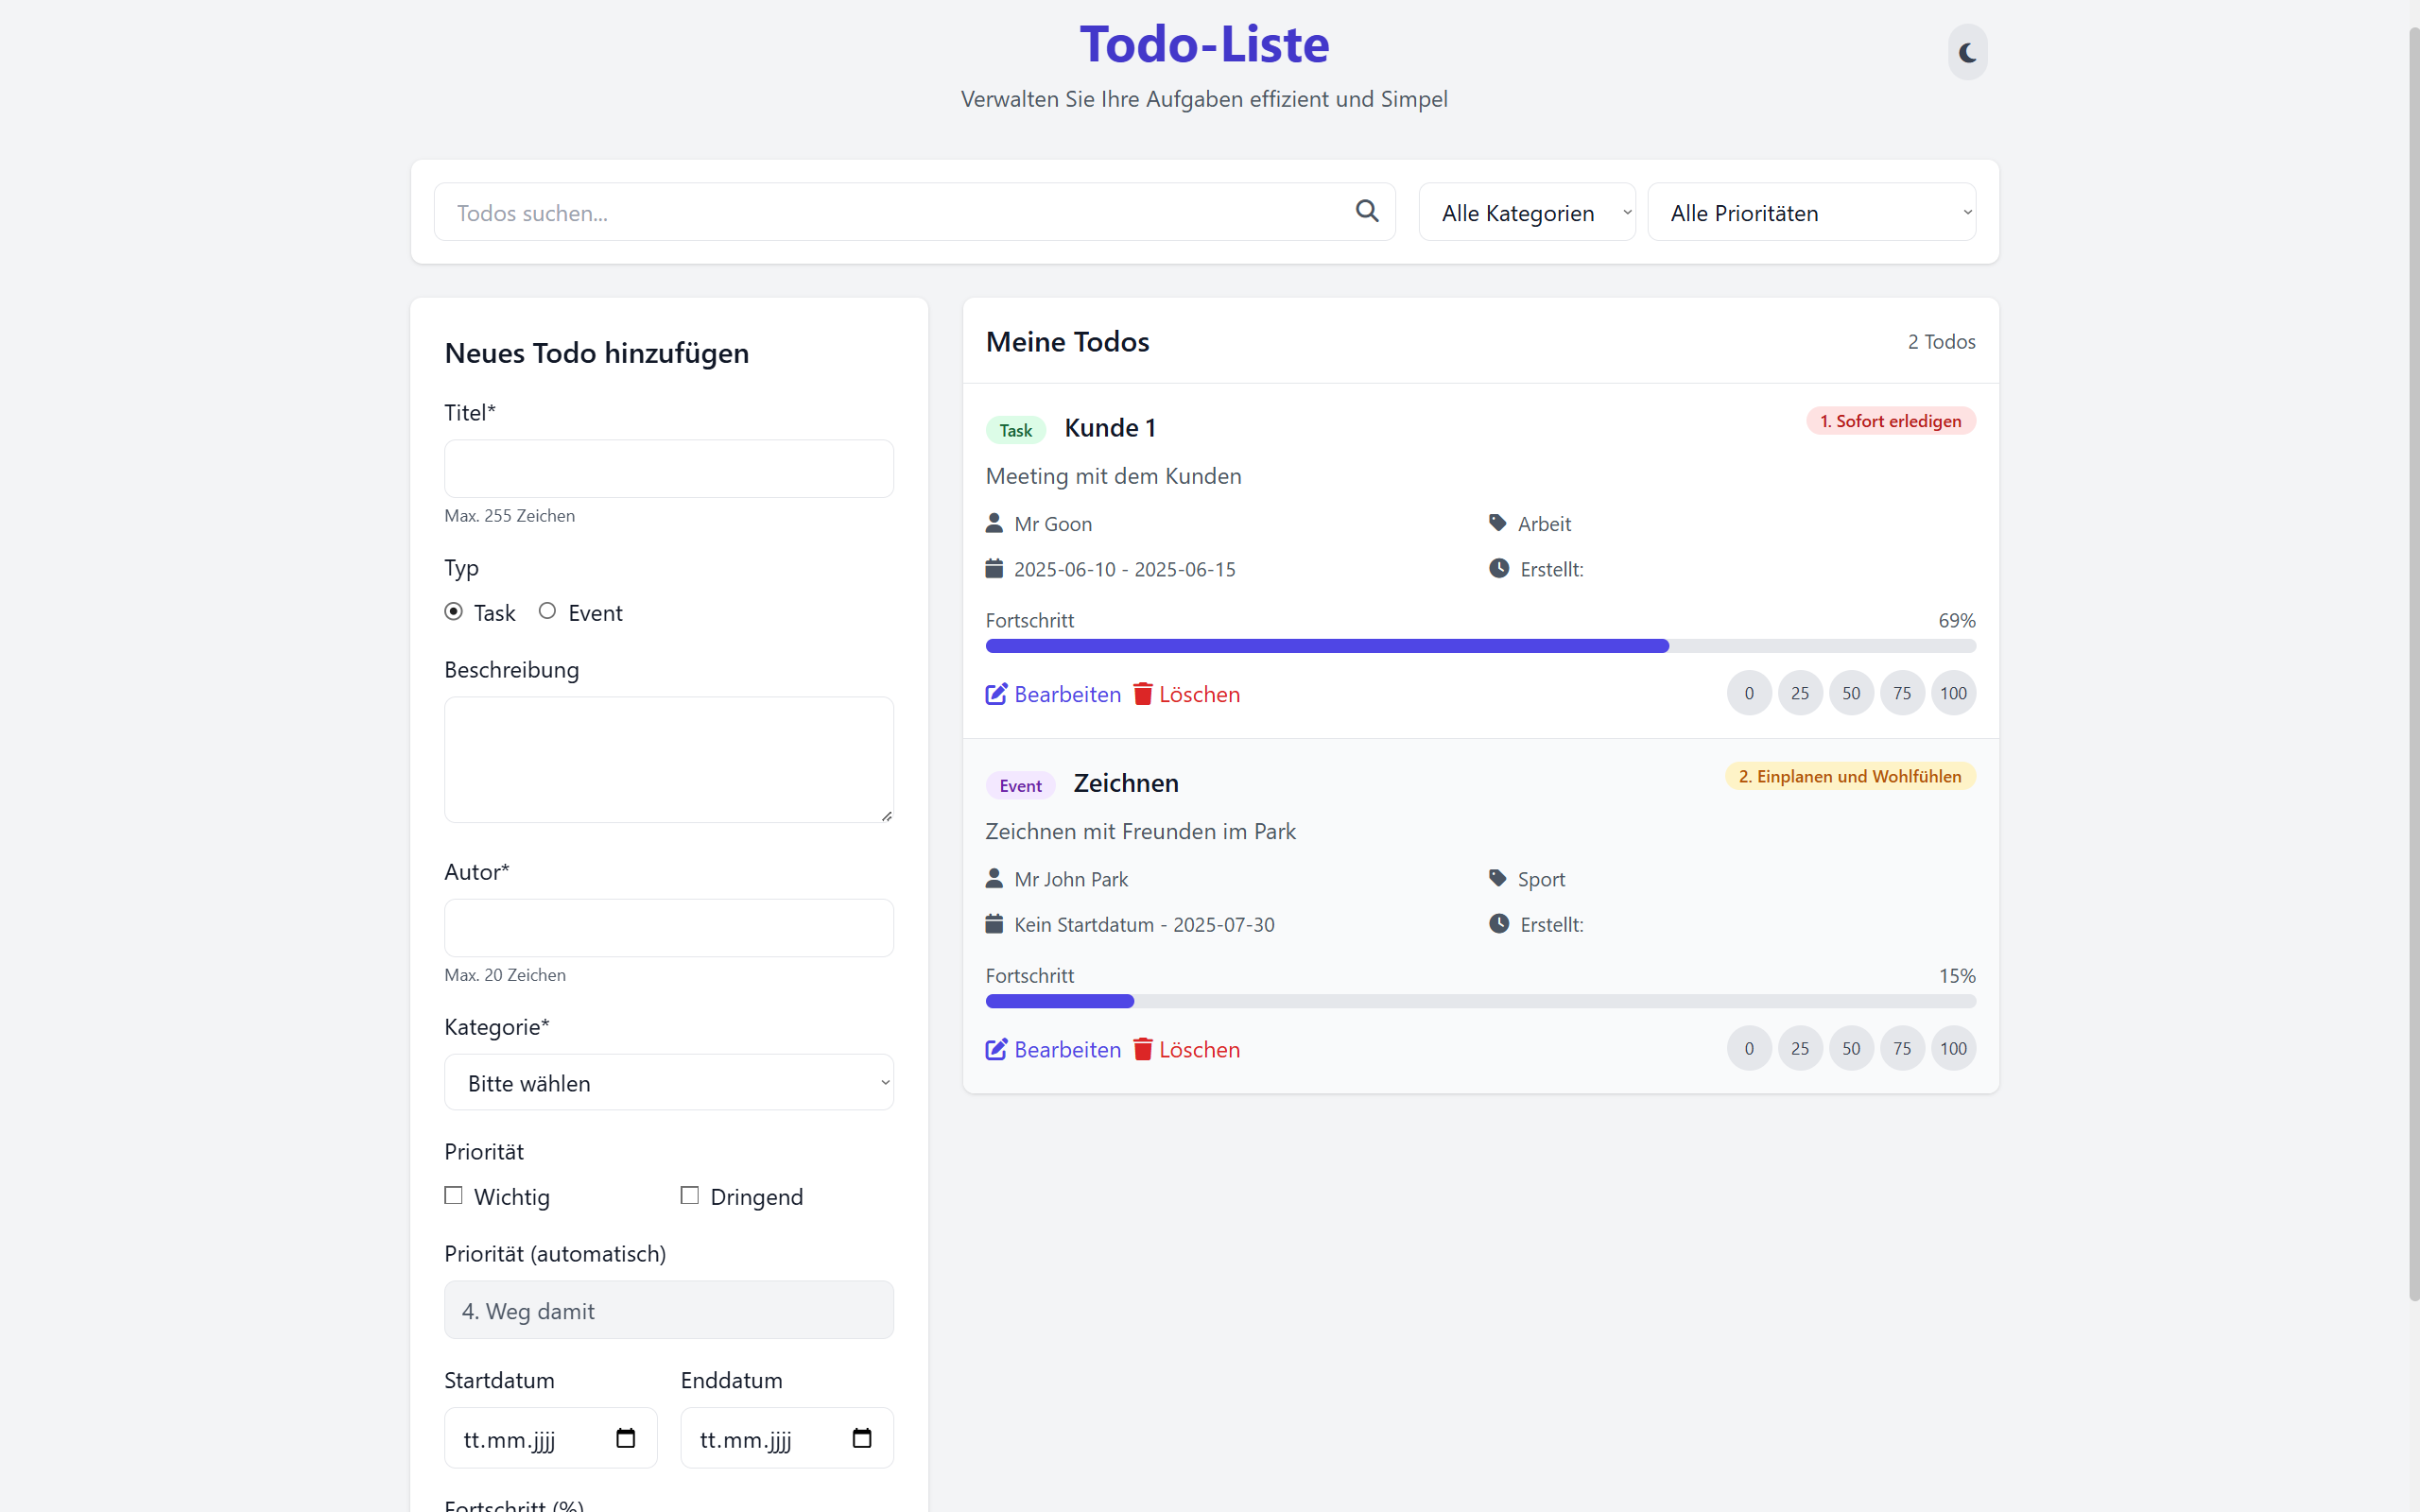Toggle dark mode with the moon icon
This screenshot has height=1512, width=2420.
coord(1967,52)
